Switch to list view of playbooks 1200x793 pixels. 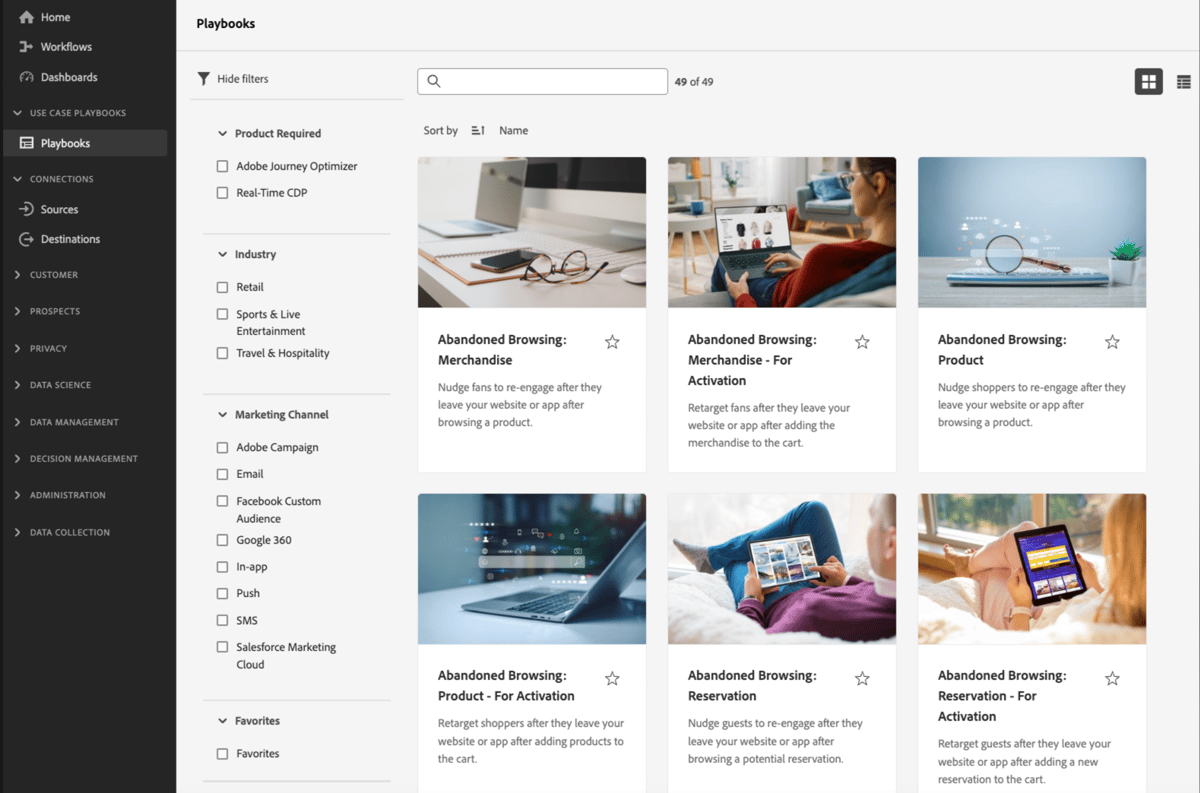click(1186, 81)
